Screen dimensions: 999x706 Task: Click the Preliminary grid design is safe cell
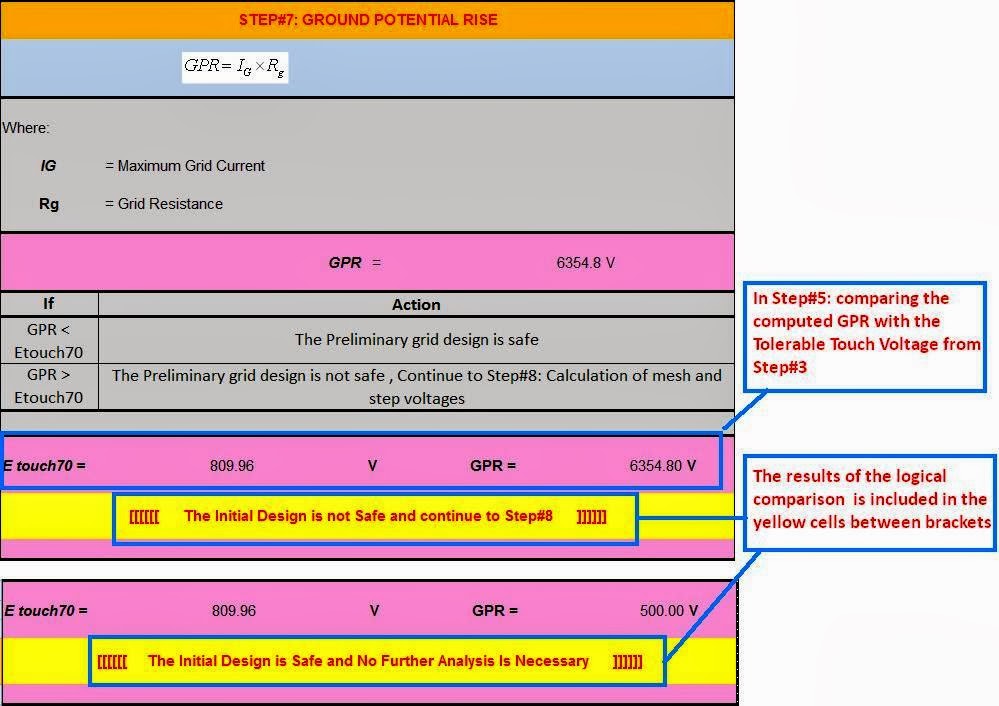click(416, 340)
